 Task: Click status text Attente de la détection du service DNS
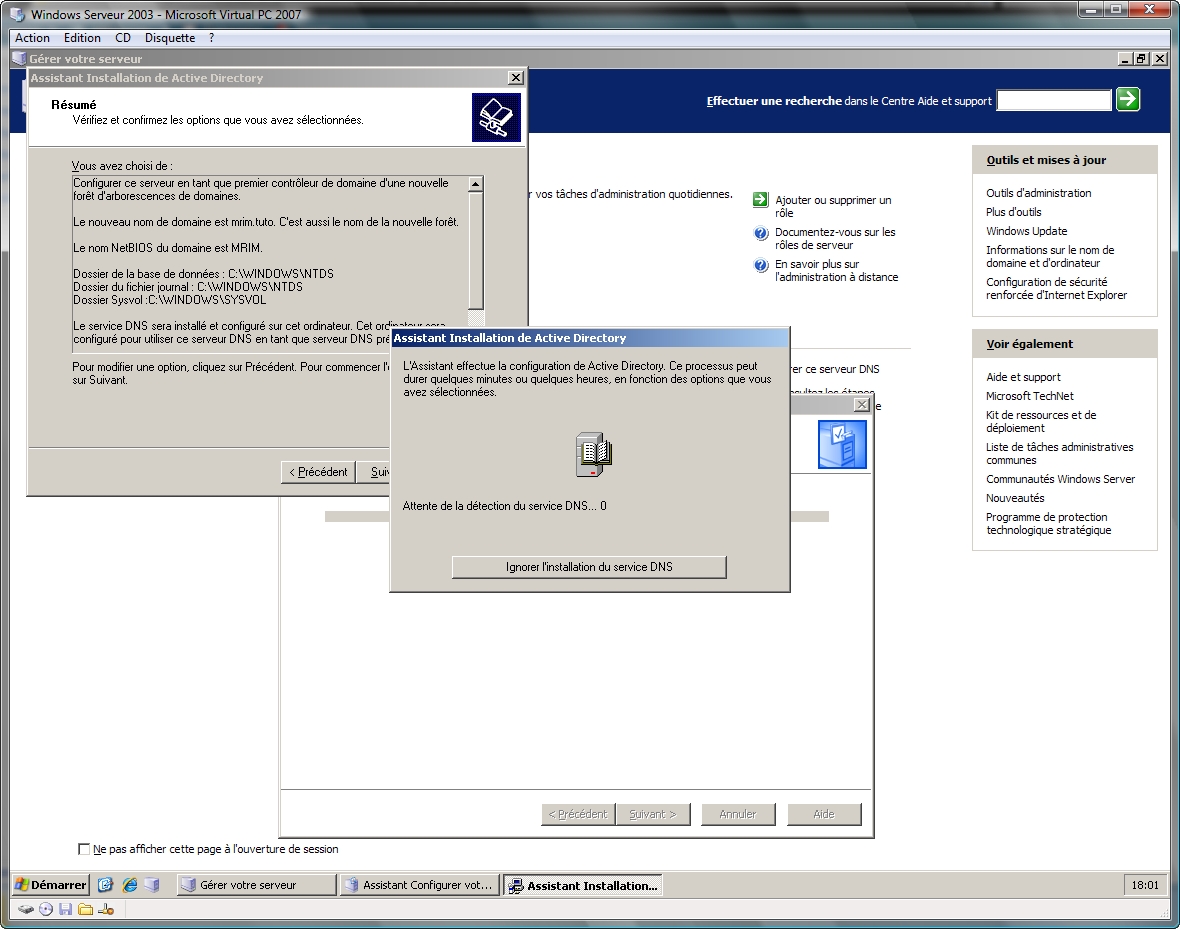[504, 506]
